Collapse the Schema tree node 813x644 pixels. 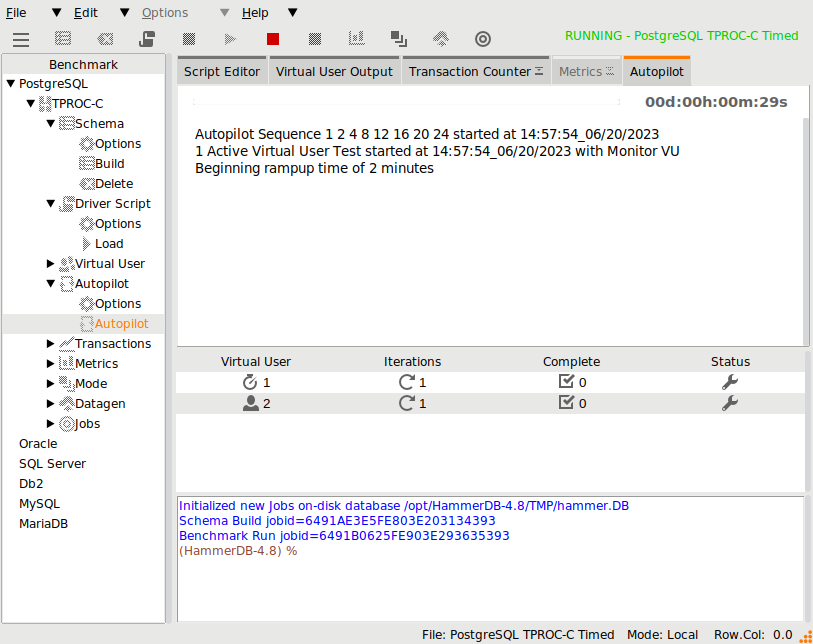pyautogui.click(x=50, y=123)
